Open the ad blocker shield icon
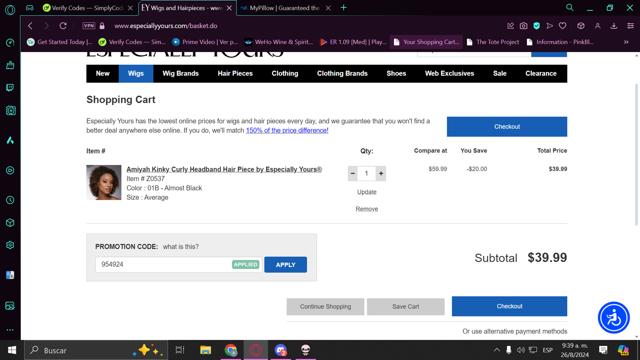Image resolution: width=640 pixels, height=360 pixels. (537, 26)
